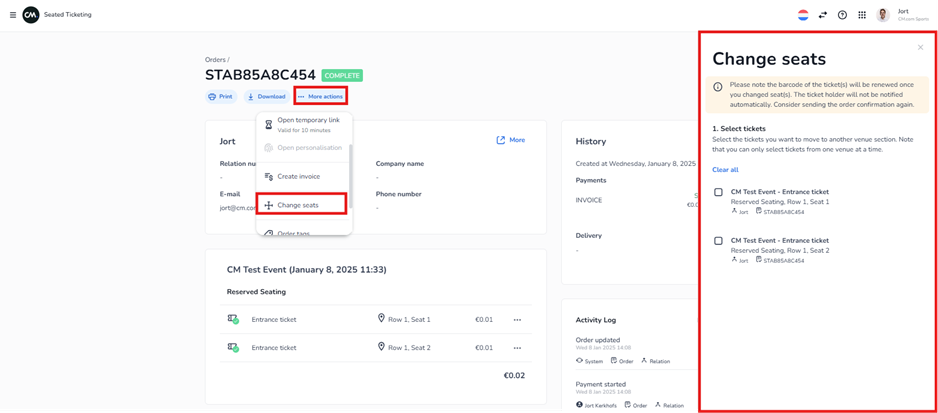Viewport: 938px width, 413px height.
Task: Expand the More actions dropdown
Action: coord(320,96)
